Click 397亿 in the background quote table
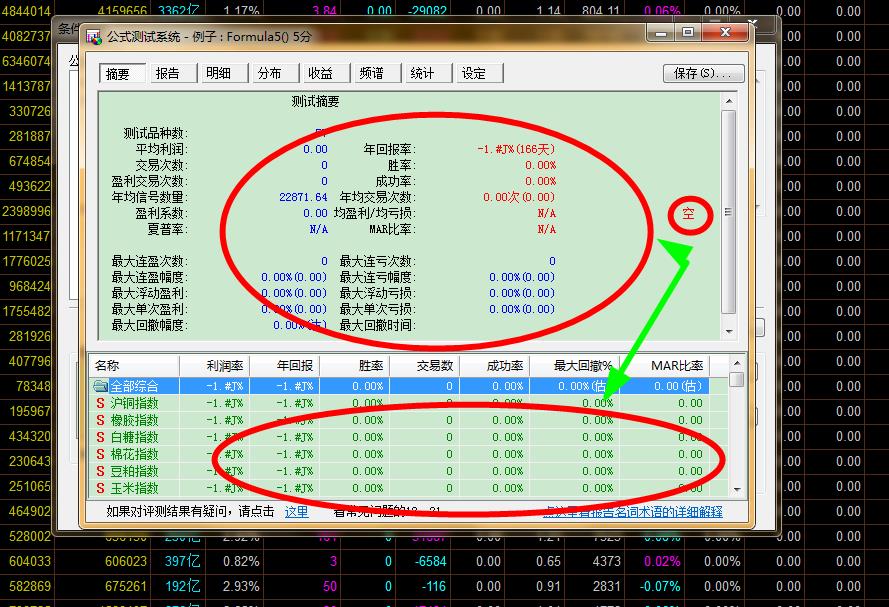This screenshot has width=889, height=607. tap(183, 562)
